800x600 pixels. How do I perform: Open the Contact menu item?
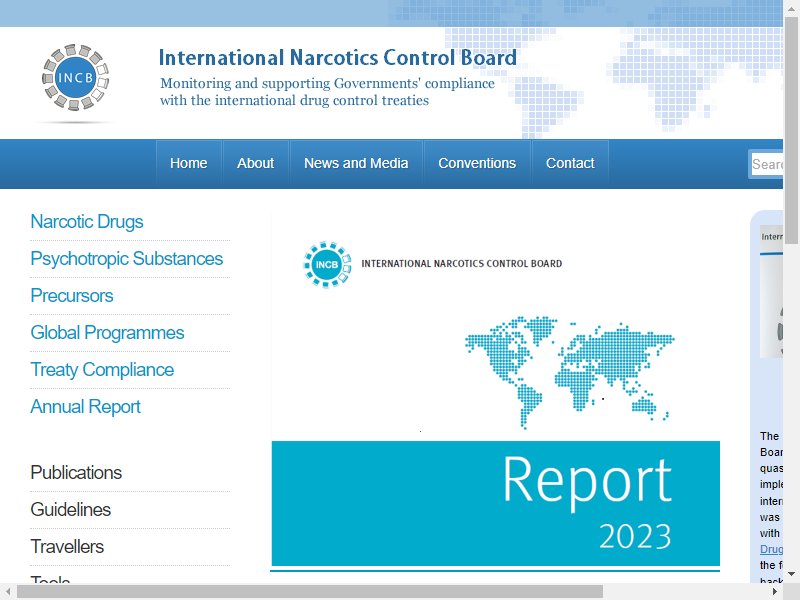point(570,163)
